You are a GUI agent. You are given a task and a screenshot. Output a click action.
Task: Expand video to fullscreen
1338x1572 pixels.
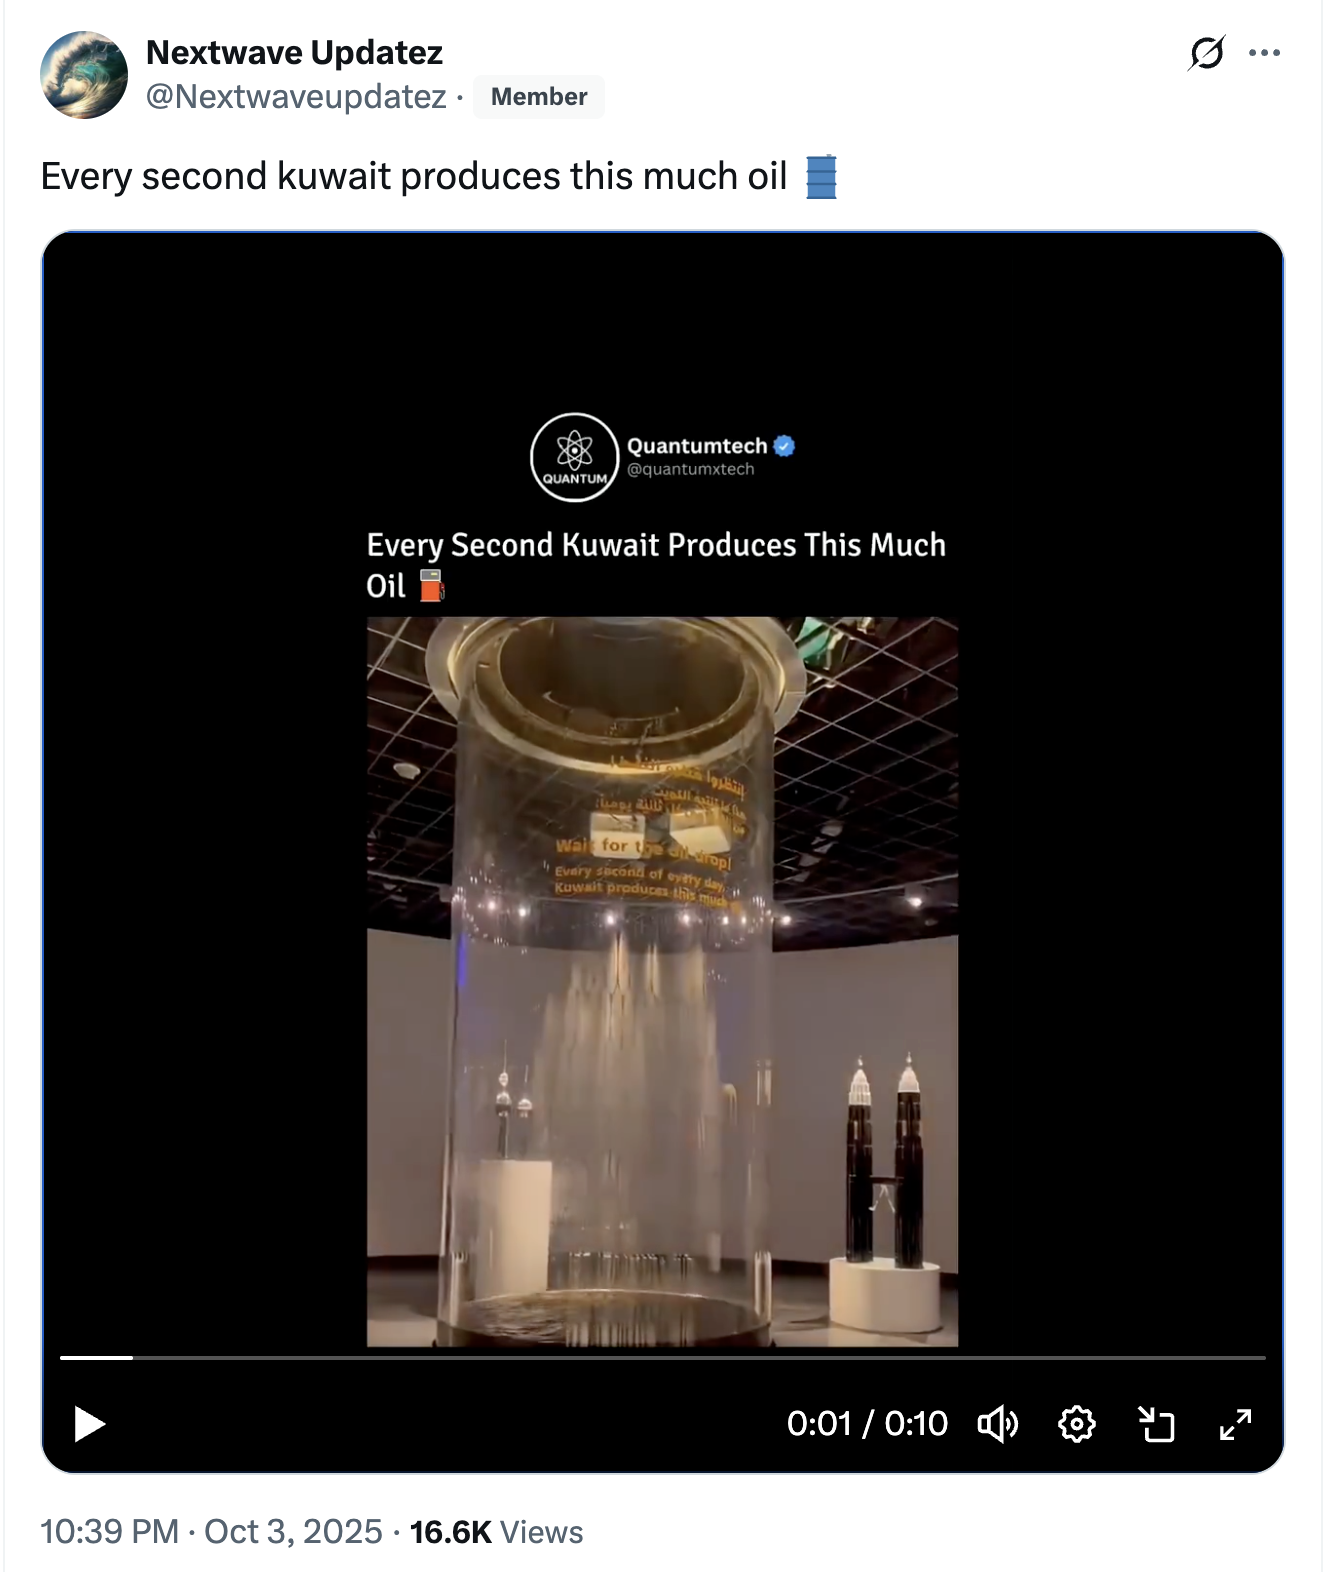(1236, 1423)
